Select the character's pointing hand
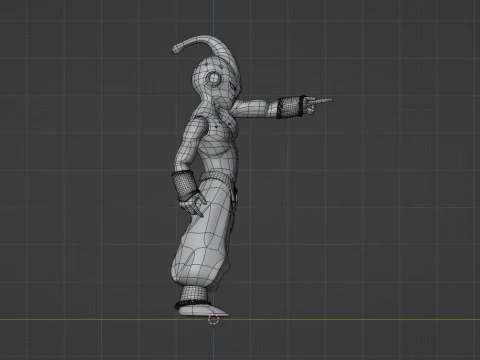Viewport: 480px width, 360px height. tap(318, 104)
